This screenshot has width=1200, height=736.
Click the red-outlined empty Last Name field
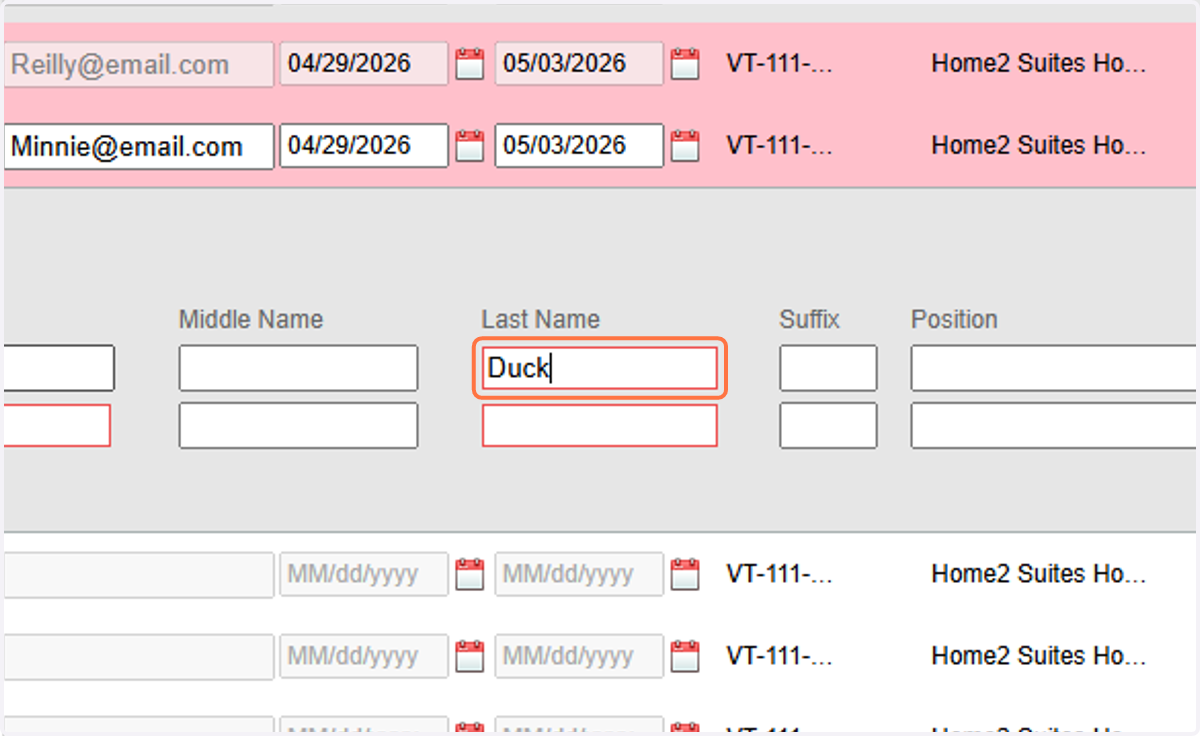click(600, 425)
